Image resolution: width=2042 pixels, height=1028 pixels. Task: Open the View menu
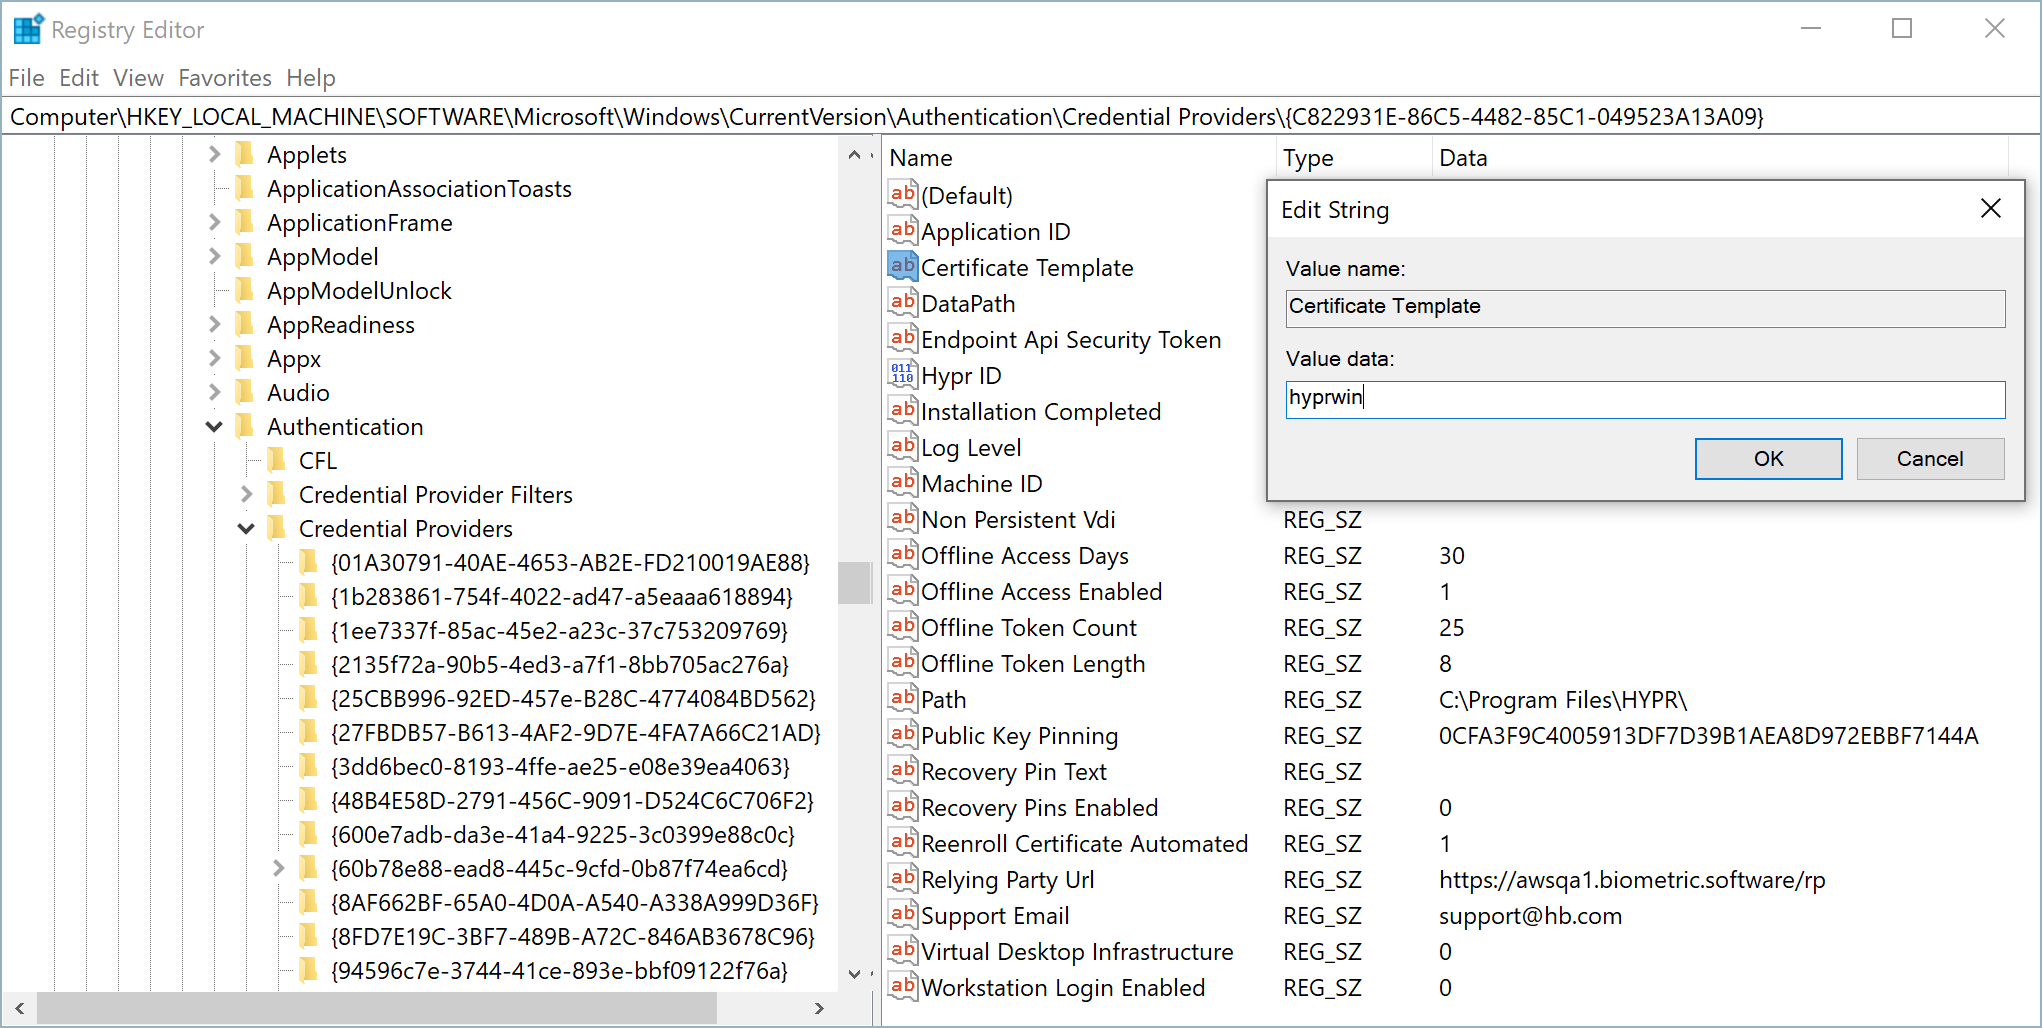coord(138,78)
